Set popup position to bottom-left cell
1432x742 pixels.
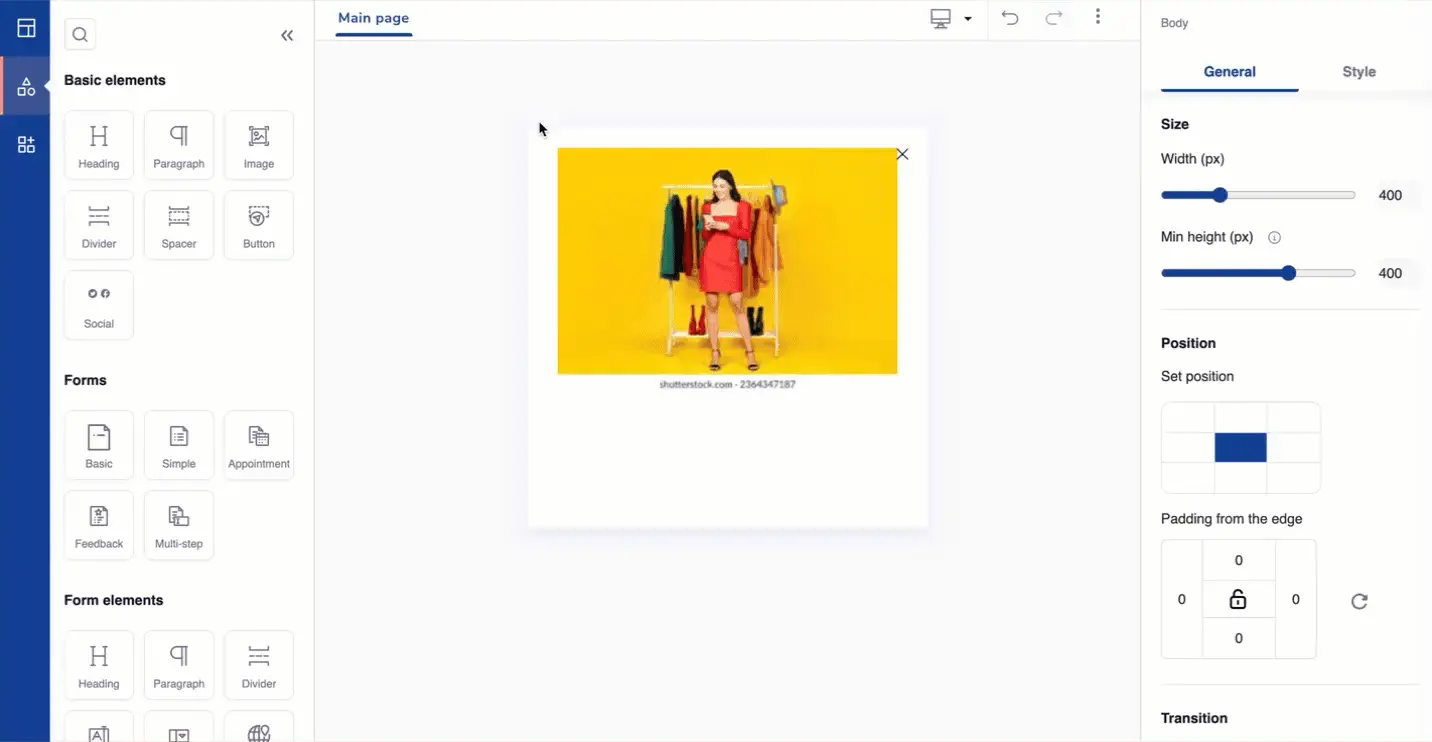(1188, 478)
